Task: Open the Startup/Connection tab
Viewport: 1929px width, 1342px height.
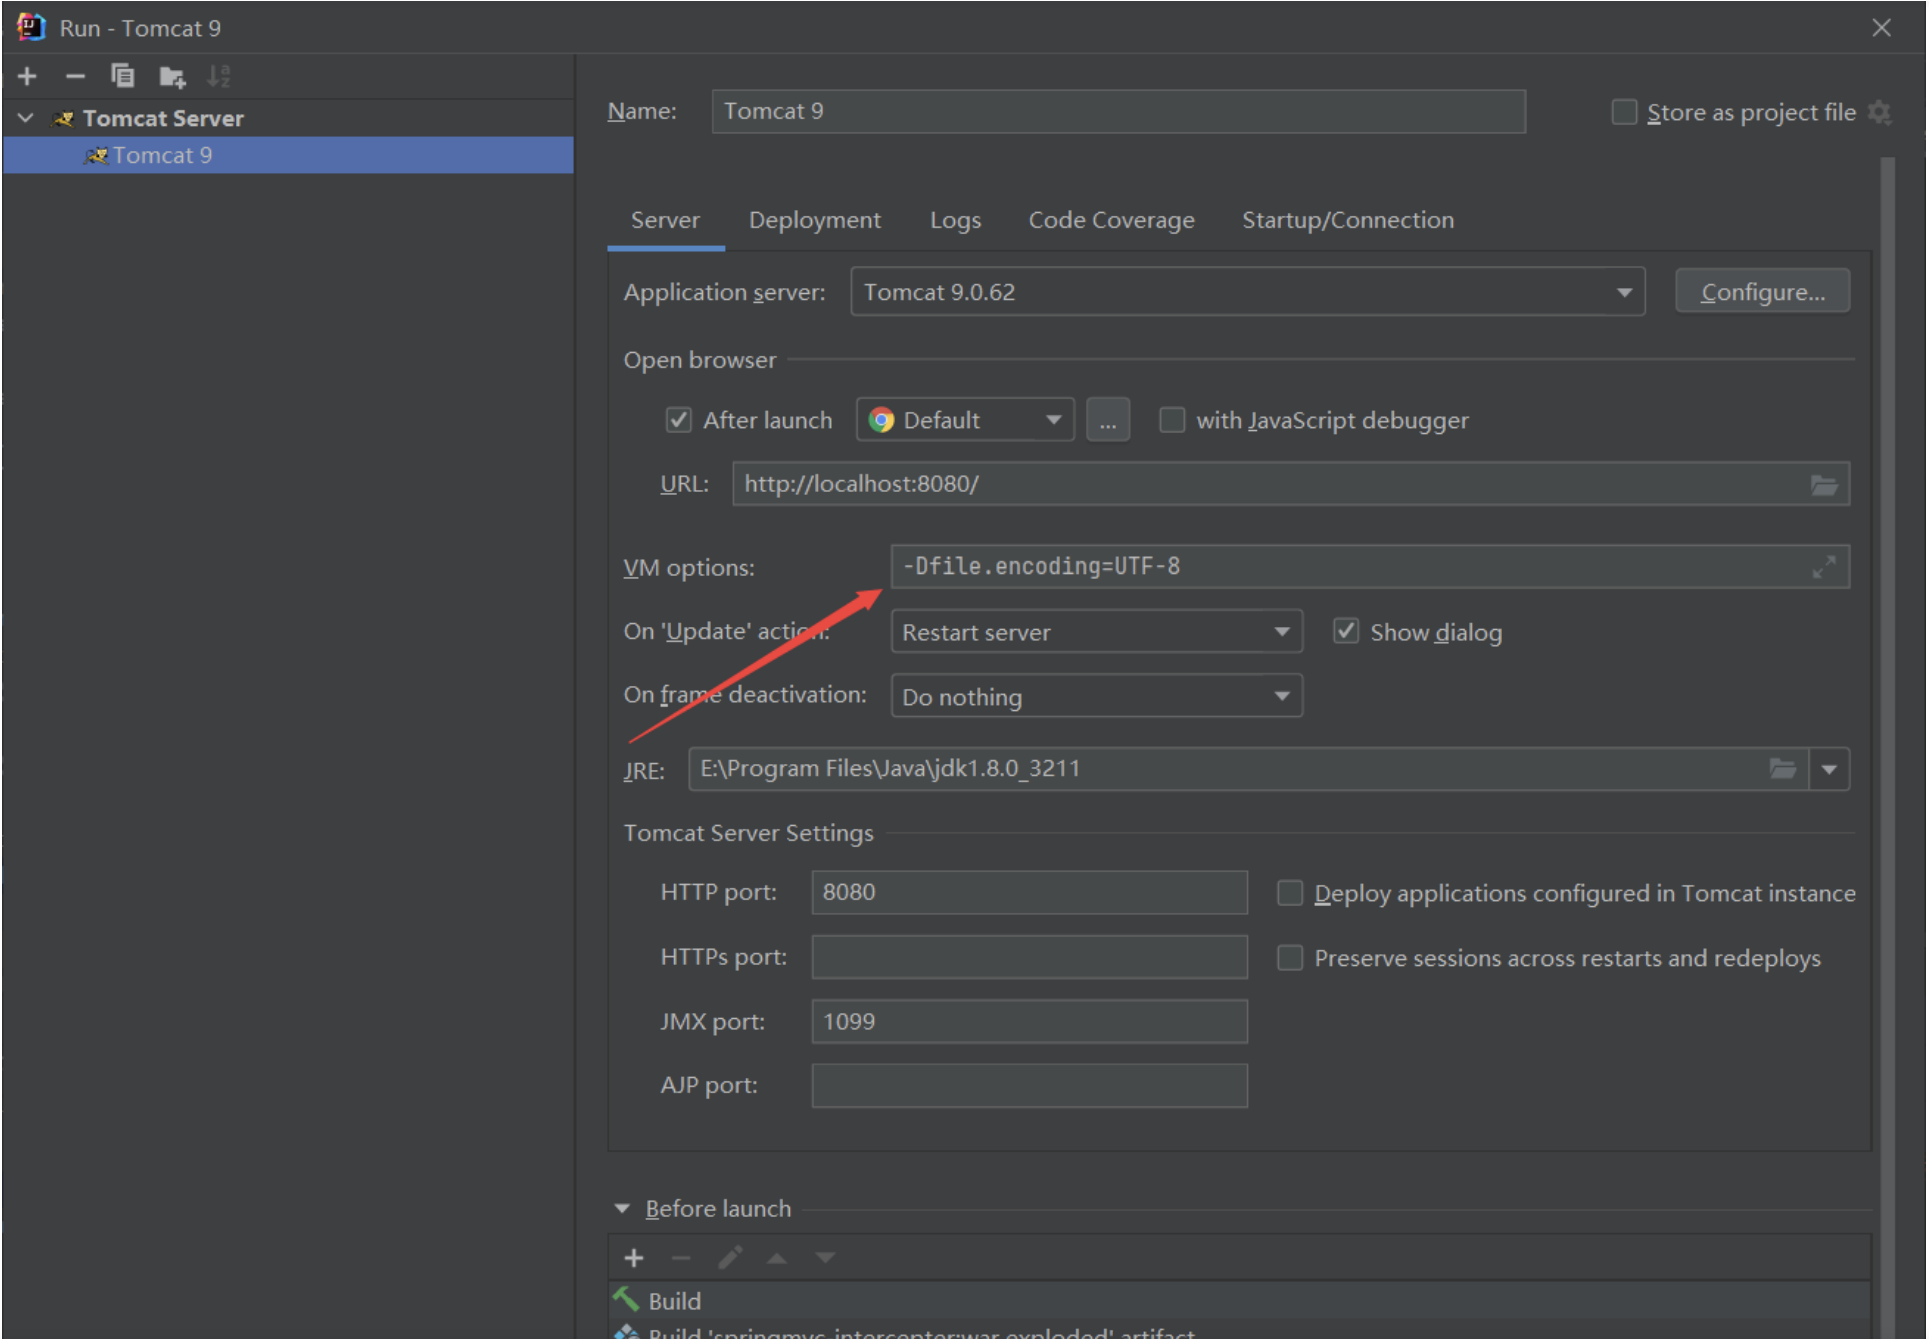Action: coord(1347,220)
